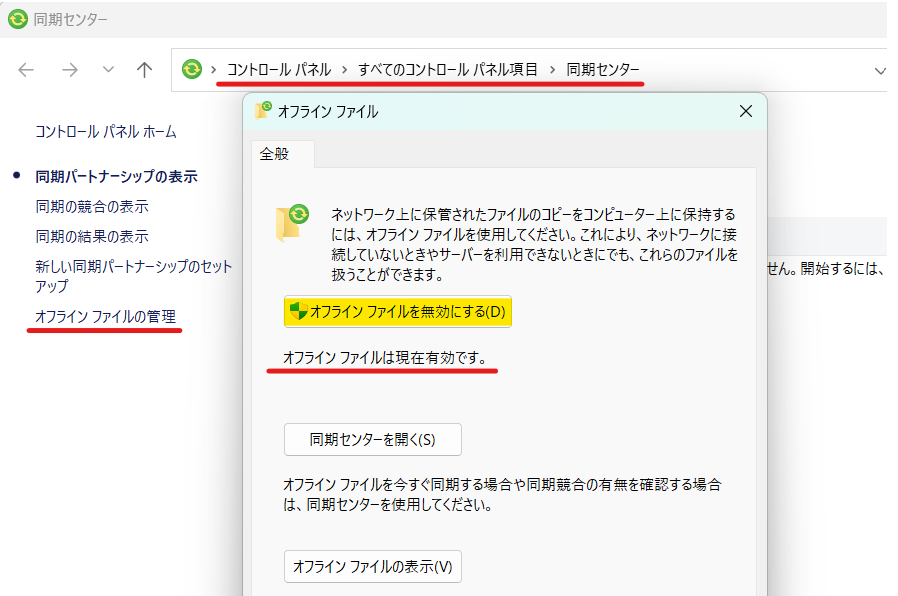
Task: Expand the address bar dropdown on the right
Action: tap(879, 70)
